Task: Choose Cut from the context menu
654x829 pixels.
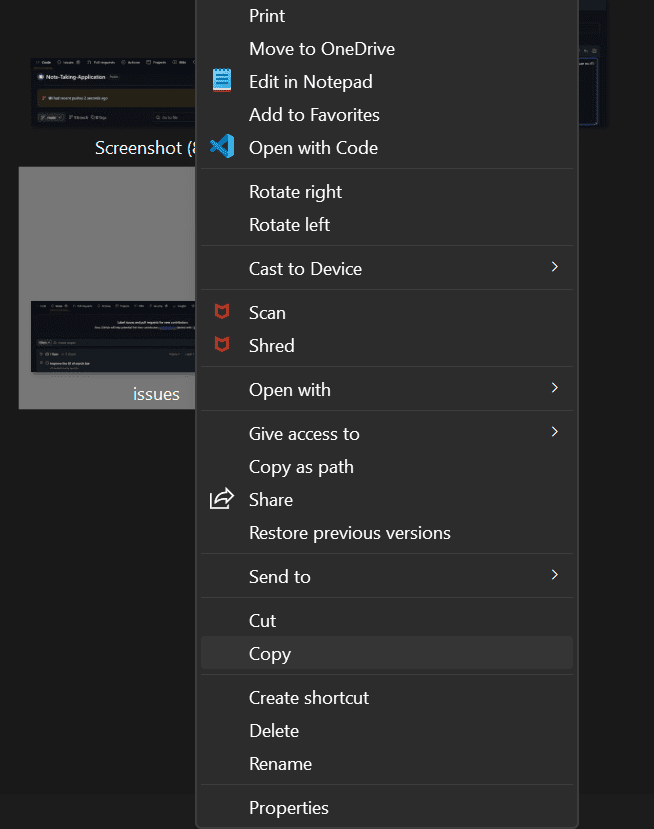Action: click(262, 621)
